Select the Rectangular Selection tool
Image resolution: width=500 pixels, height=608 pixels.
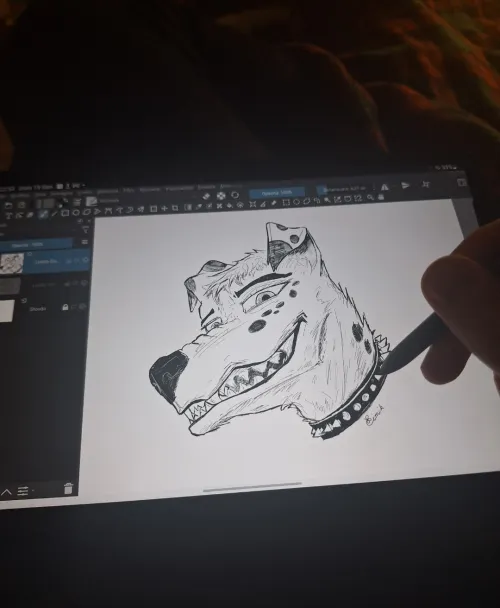pos(286,202)
